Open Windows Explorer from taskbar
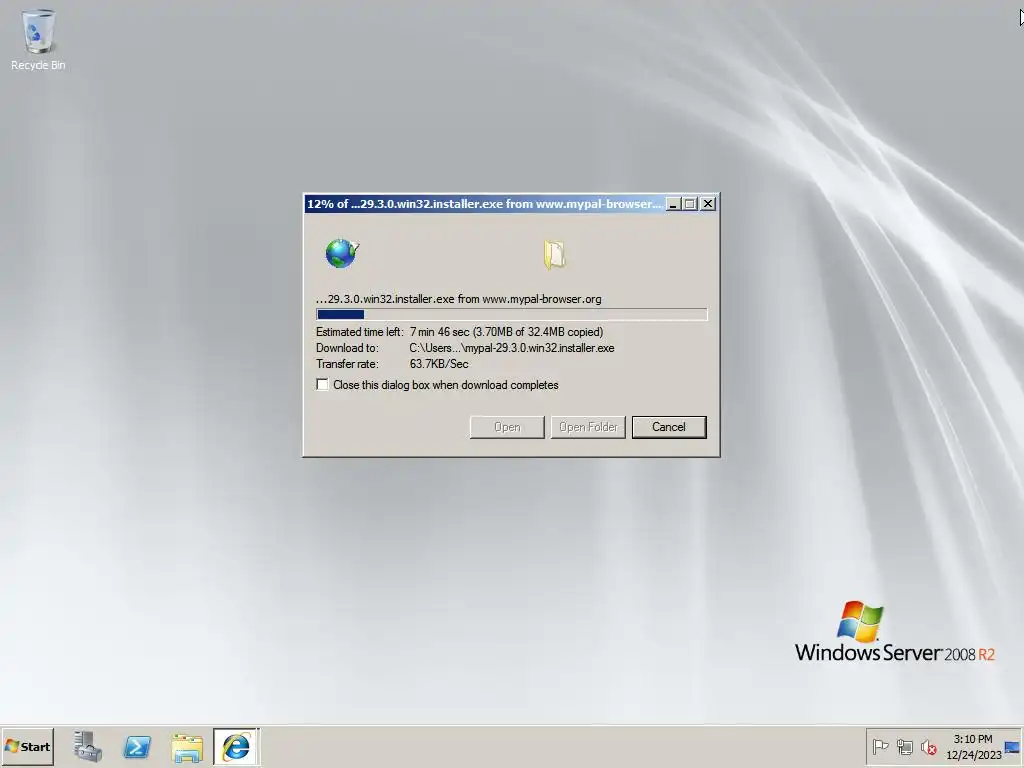Image resolution: width=1024 pixels, height=768 pixels. coord(187,747)
